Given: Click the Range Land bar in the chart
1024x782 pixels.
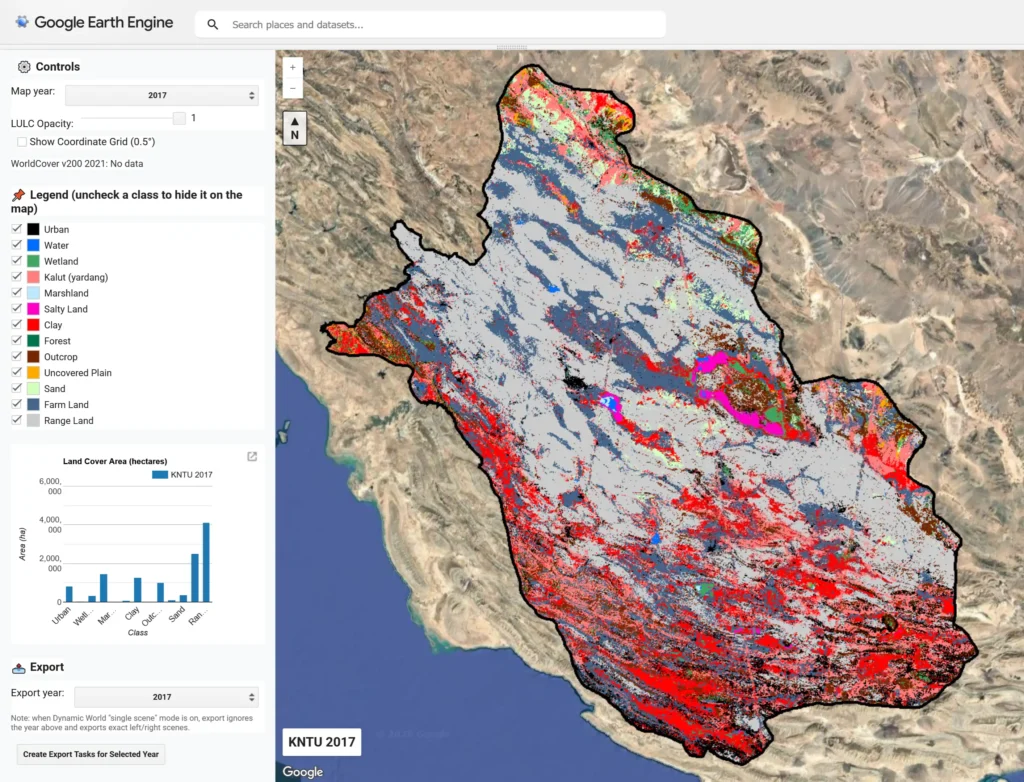Looking at the screenshot, I should [206, 562].
